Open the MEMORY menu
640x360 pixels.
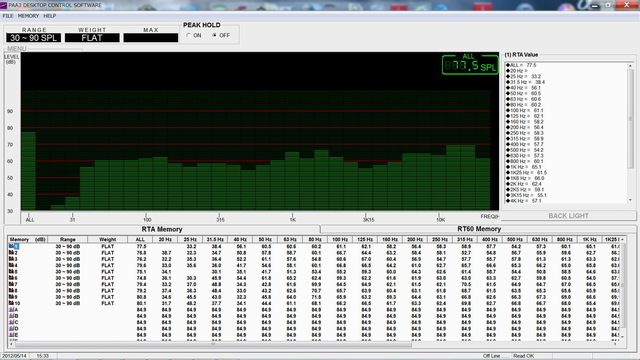(28, 16)
